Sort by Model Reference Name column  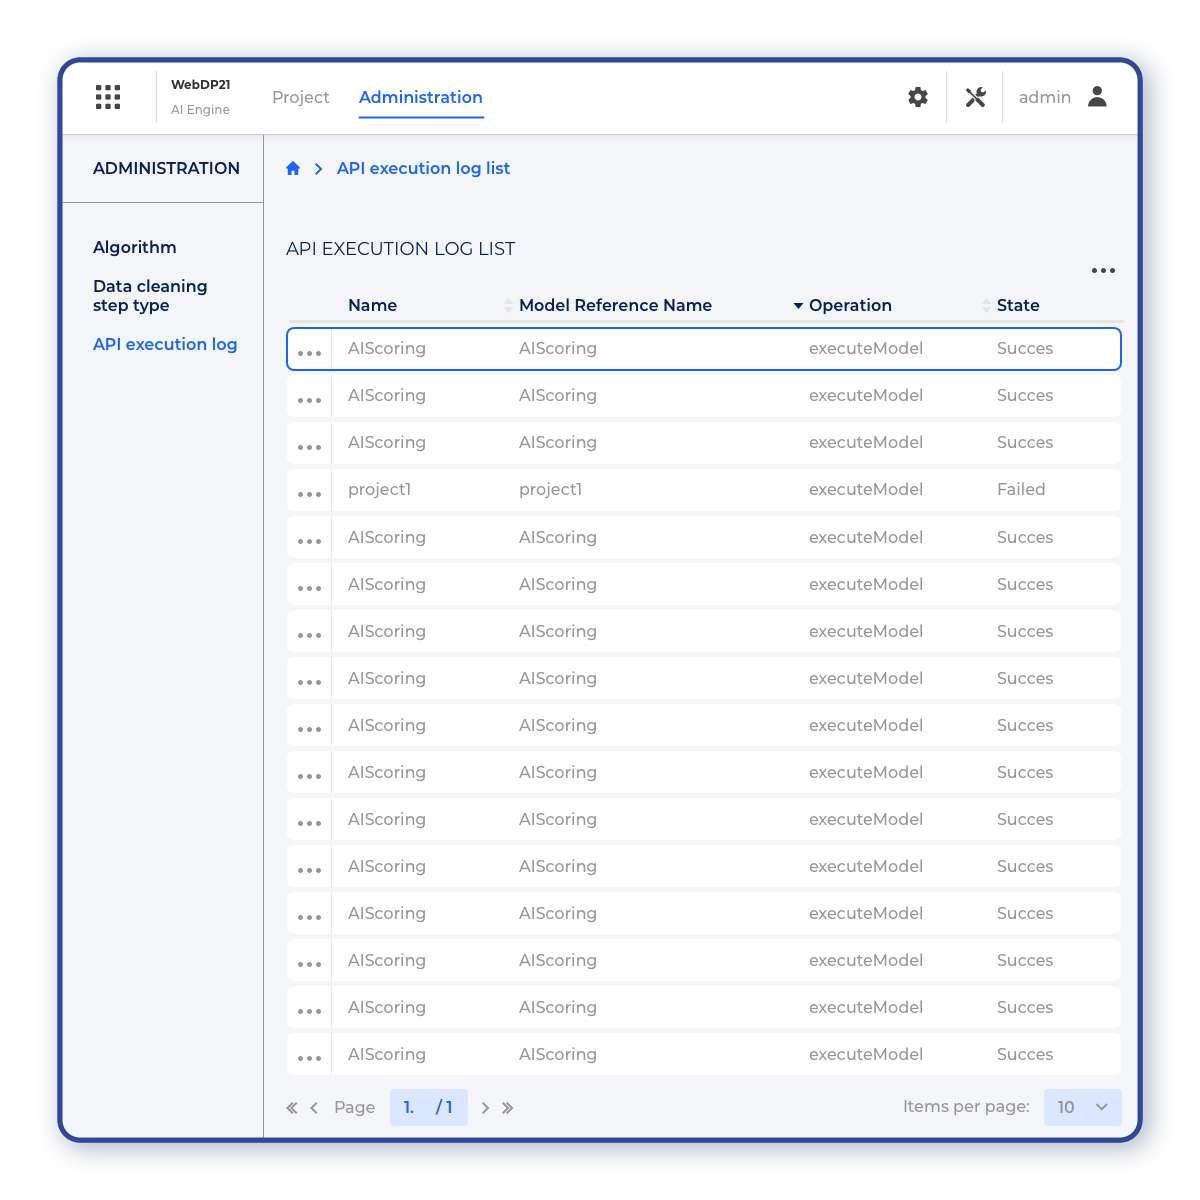614,306
